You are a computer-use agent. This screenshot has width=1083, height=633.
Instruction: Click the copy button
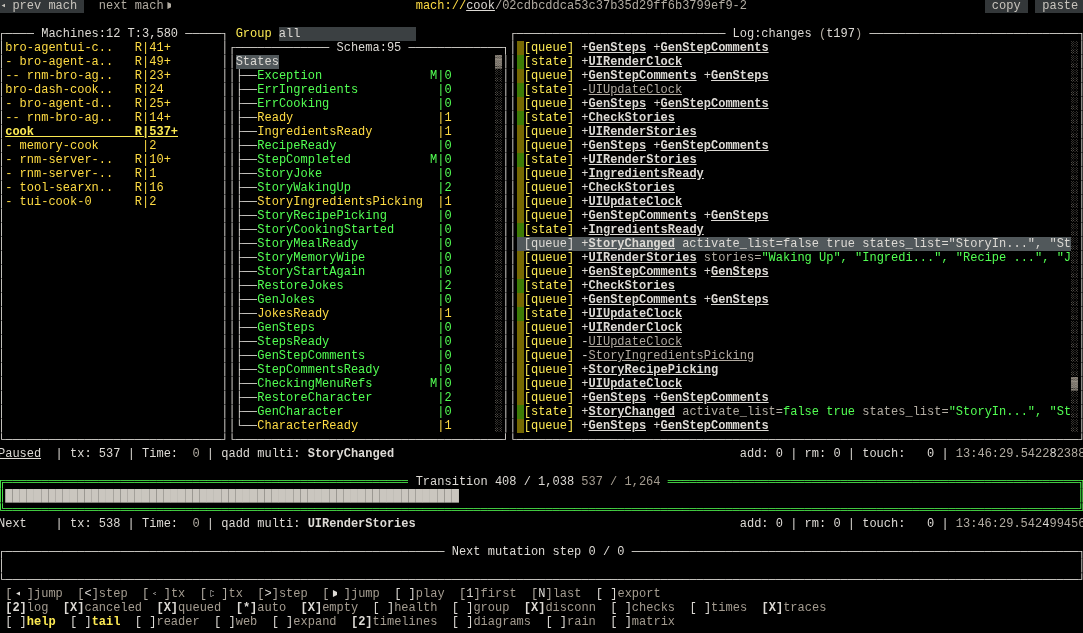pyautogui.click(x=1006, y=6)
